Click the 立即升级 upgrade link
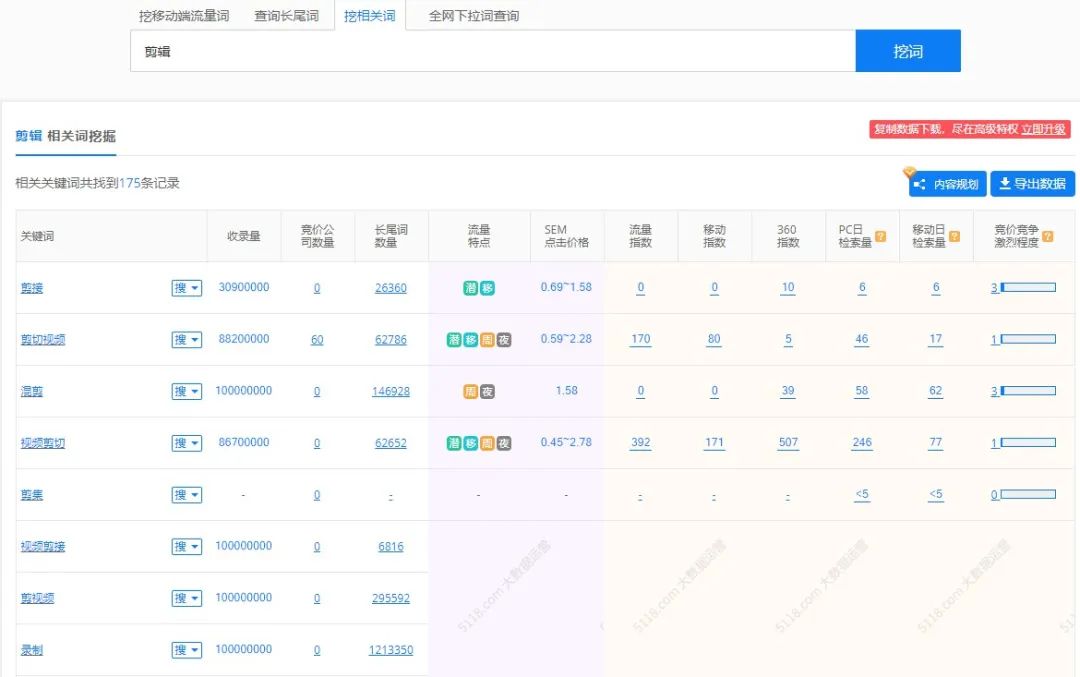Screen dimensions: 1080x677 [1043, 130]
